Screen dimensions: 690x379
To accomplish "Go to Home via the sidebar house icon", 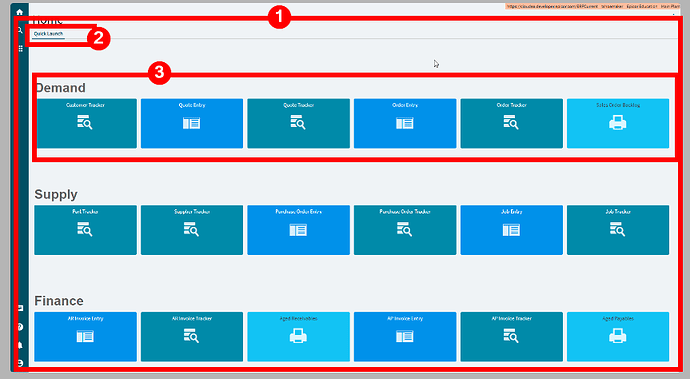I will (20, 12).
